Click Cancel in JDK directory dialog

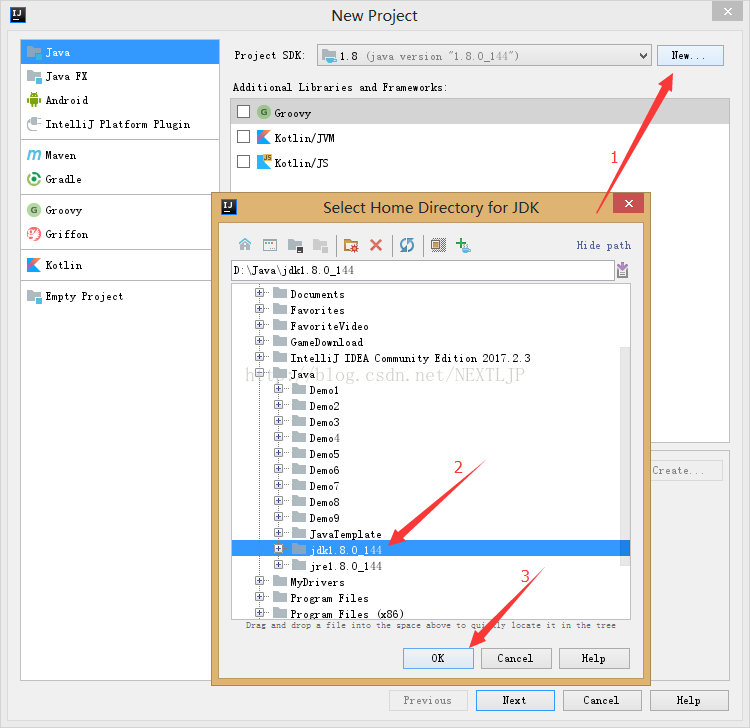click(516, 658)
